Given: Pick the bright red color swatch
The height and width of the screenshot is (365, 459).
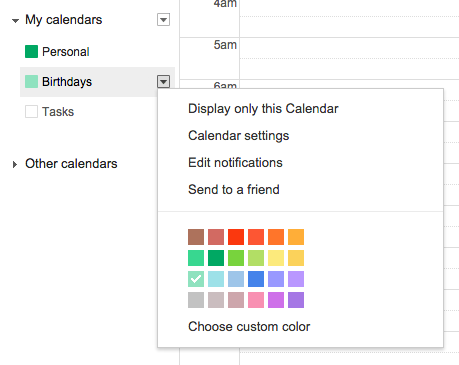Looking at the screenshot, I should click(236, 237).
